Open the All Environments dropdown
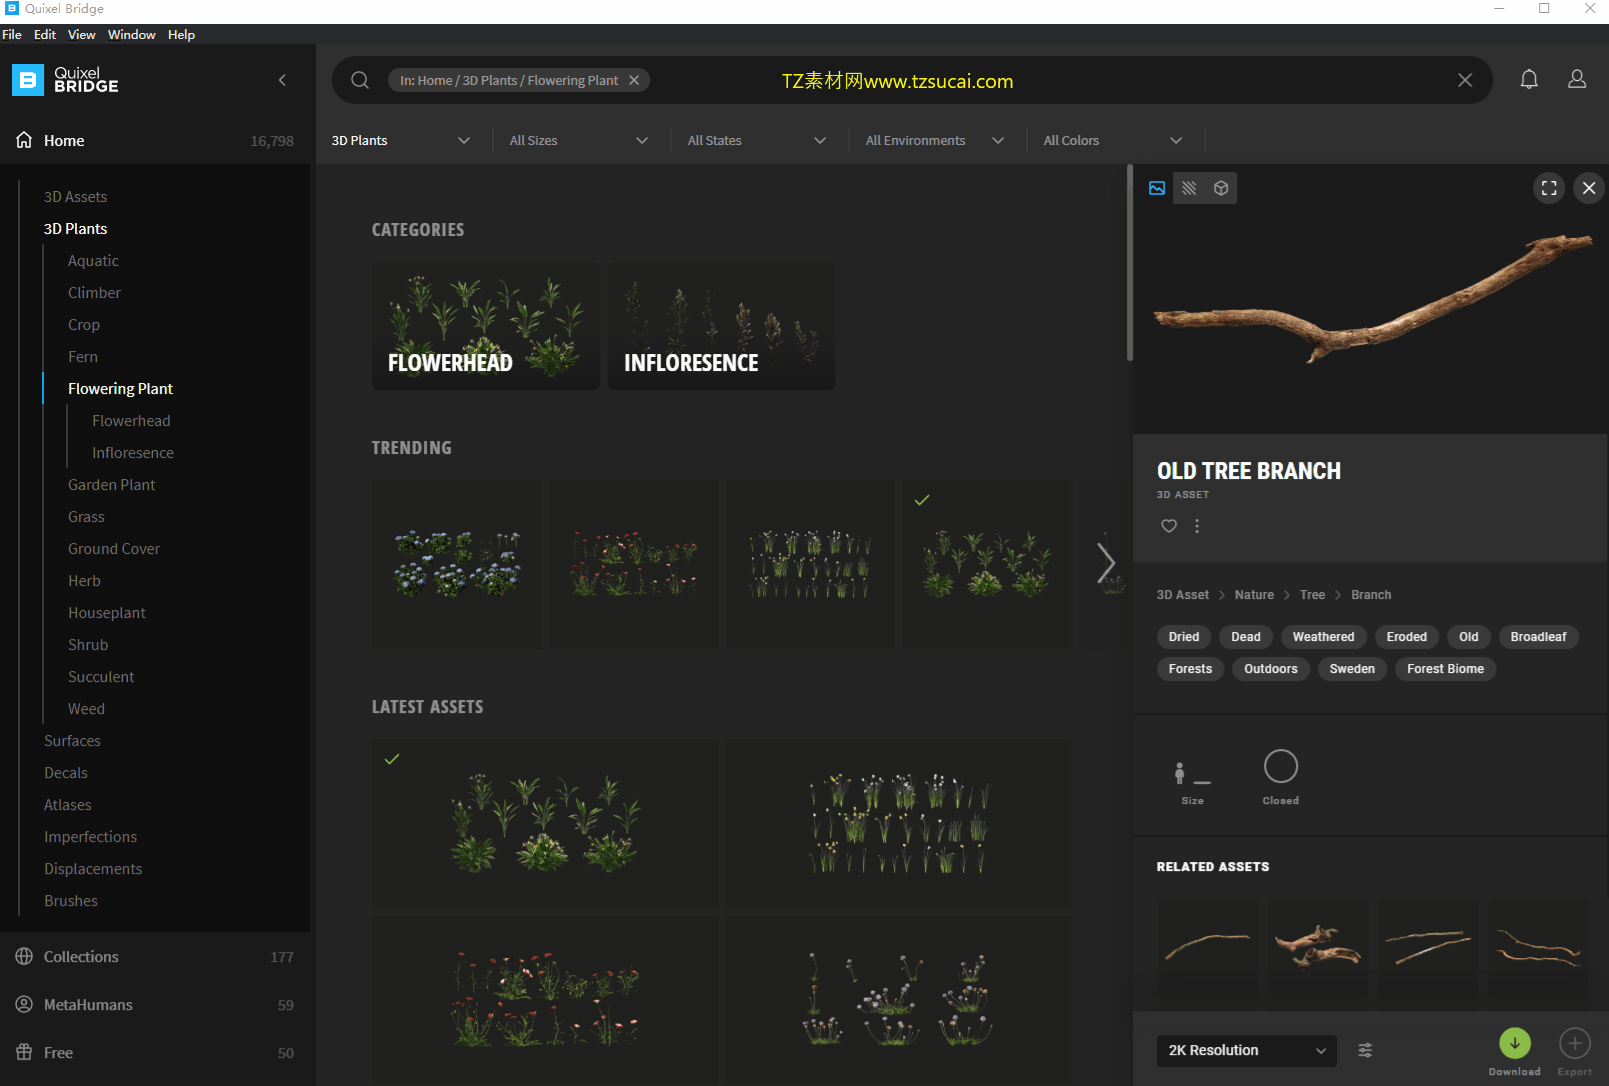1609x1086 pixels. click(x=935, y=140)
